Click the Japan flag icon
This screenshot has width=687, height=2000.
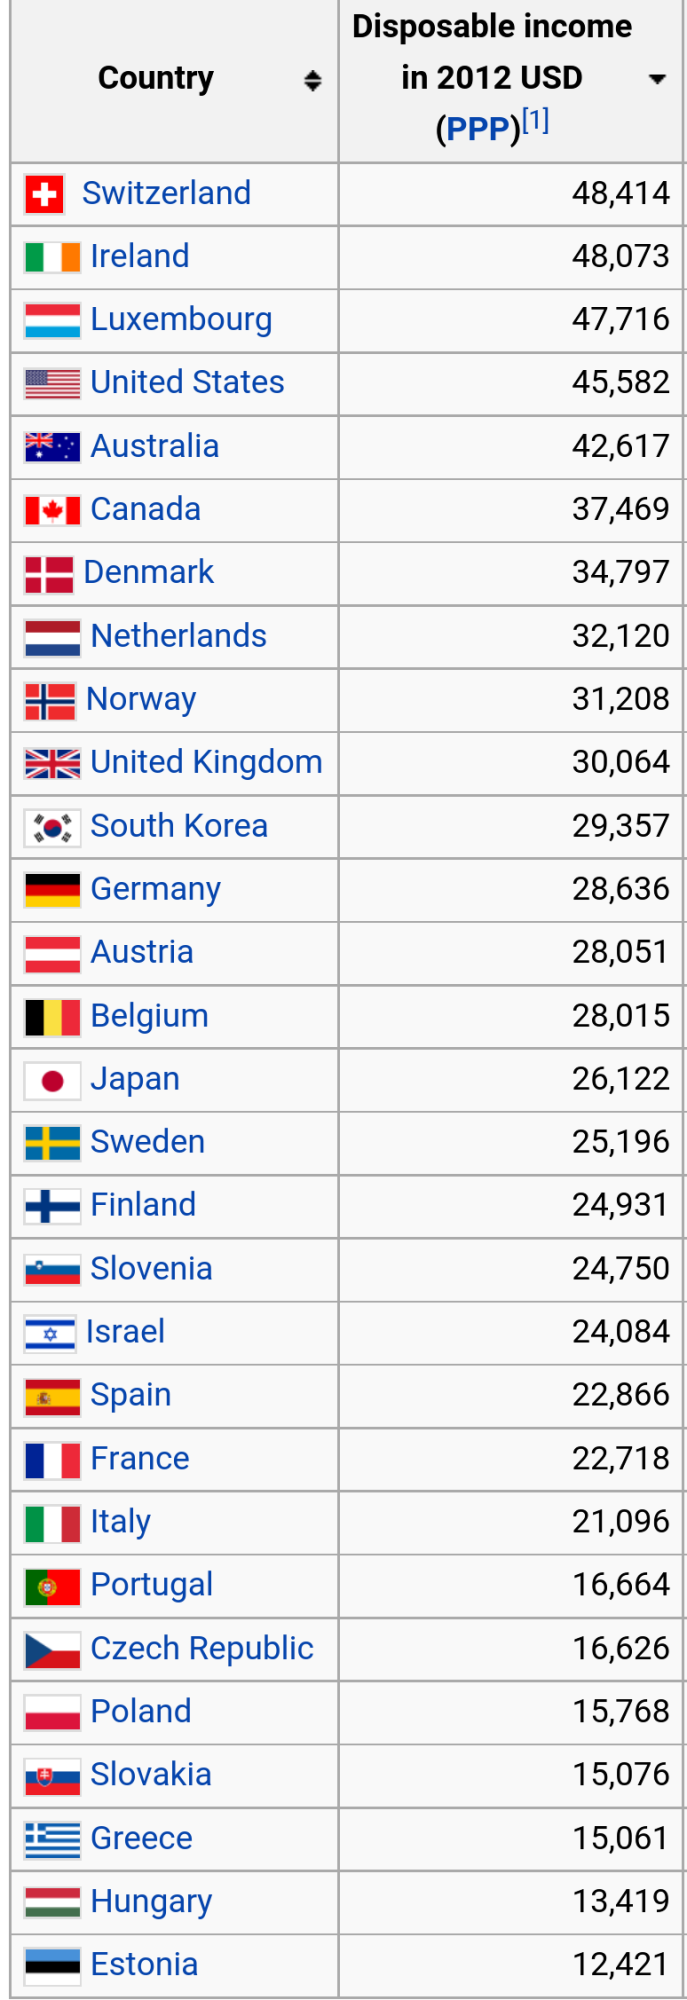[52, 1080]
